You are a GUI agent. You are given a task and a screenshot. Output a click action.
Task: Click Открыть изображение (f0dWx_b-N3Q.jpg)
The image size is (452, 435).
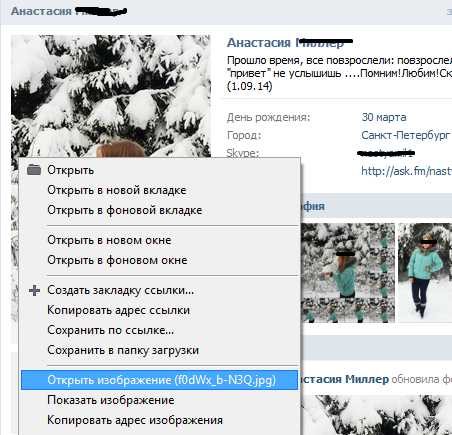(160, 380)
